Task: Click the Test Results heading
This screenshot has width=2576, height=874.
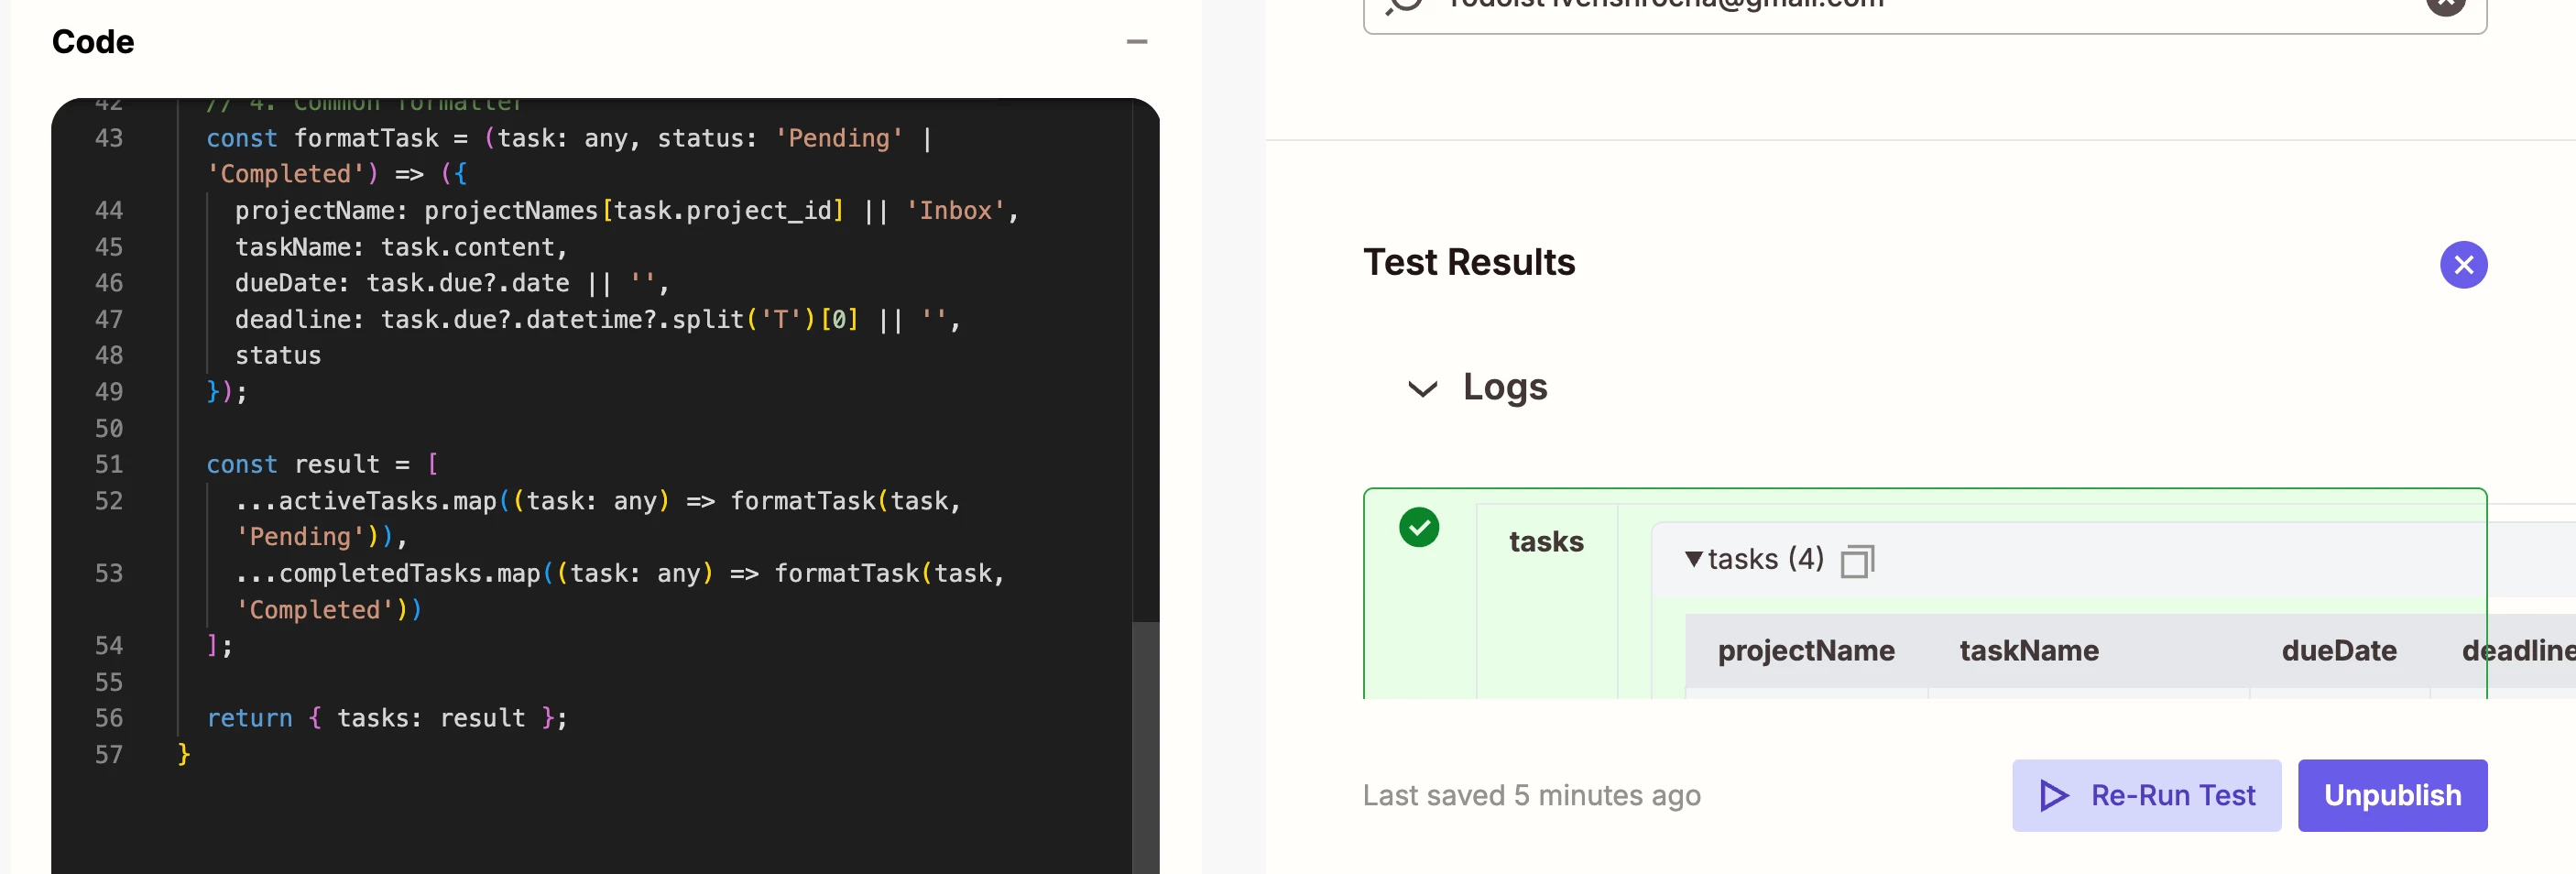Action: [1469, 262]
